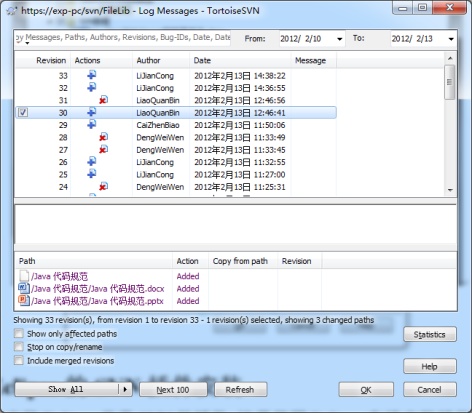Uncheck the checkbox on revision 30 row
This screenshot has width=472, height=414.
point(23,112)
